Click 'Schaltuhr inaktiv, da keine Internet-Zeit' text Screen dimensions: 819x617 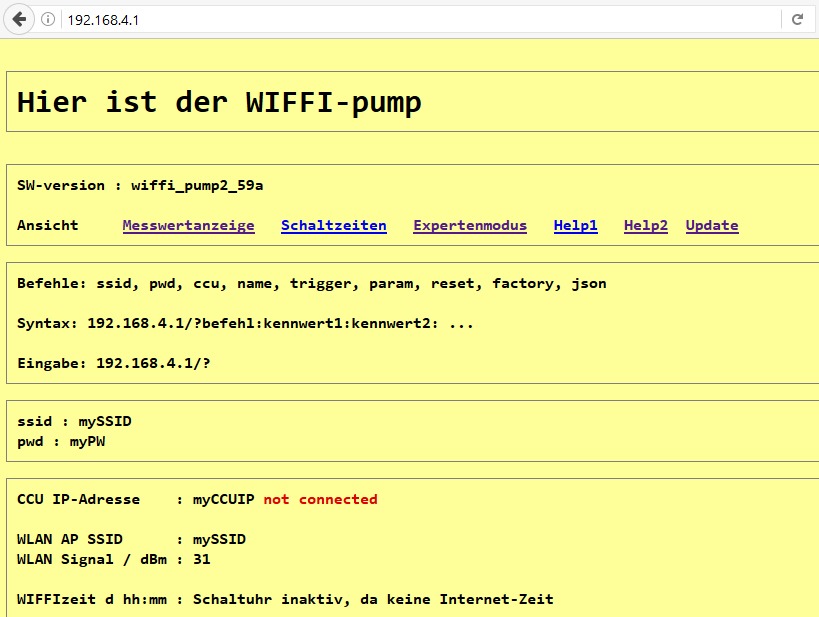pyautogui.click(x=373, y=599)
